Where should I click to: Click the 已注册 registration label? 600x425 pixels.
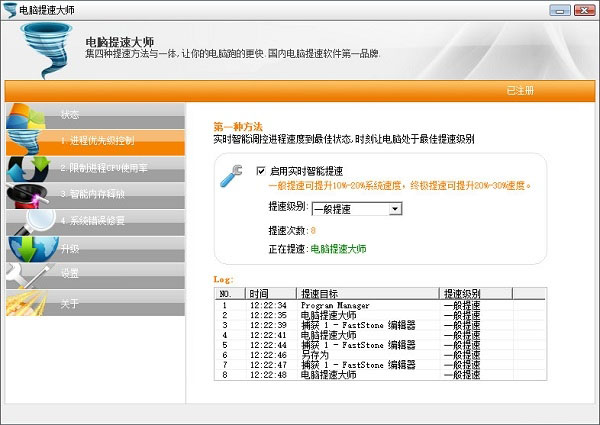520,91
